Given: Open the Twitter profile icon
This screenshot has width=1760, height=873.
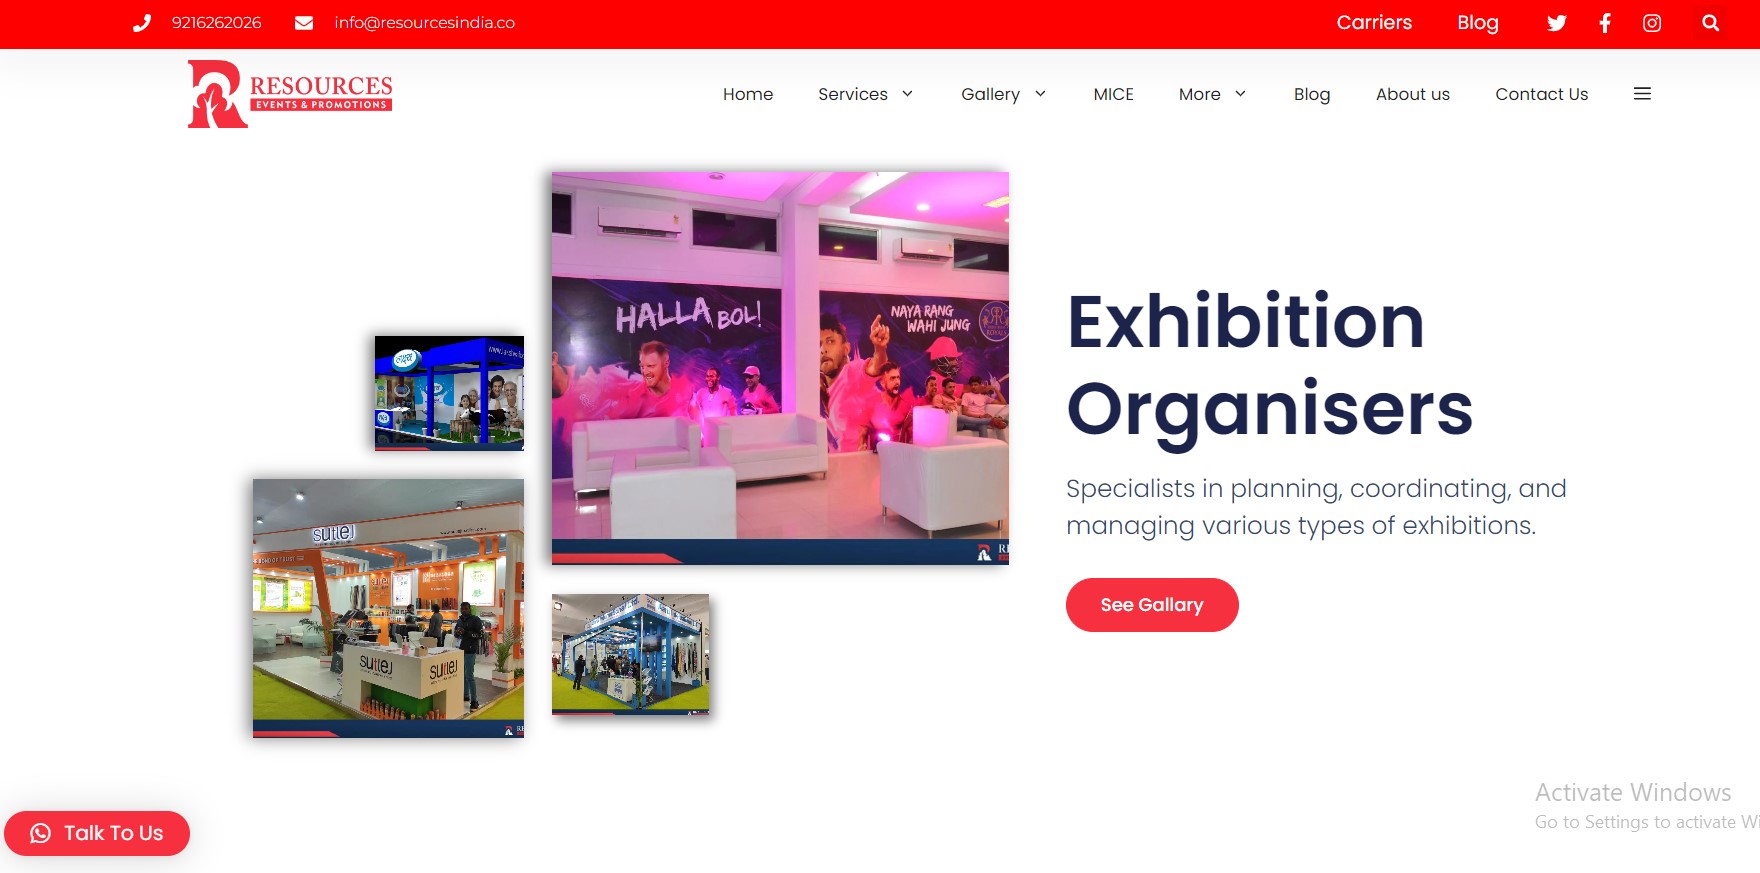Looking at the screenshot, I should click(1556, 23).
